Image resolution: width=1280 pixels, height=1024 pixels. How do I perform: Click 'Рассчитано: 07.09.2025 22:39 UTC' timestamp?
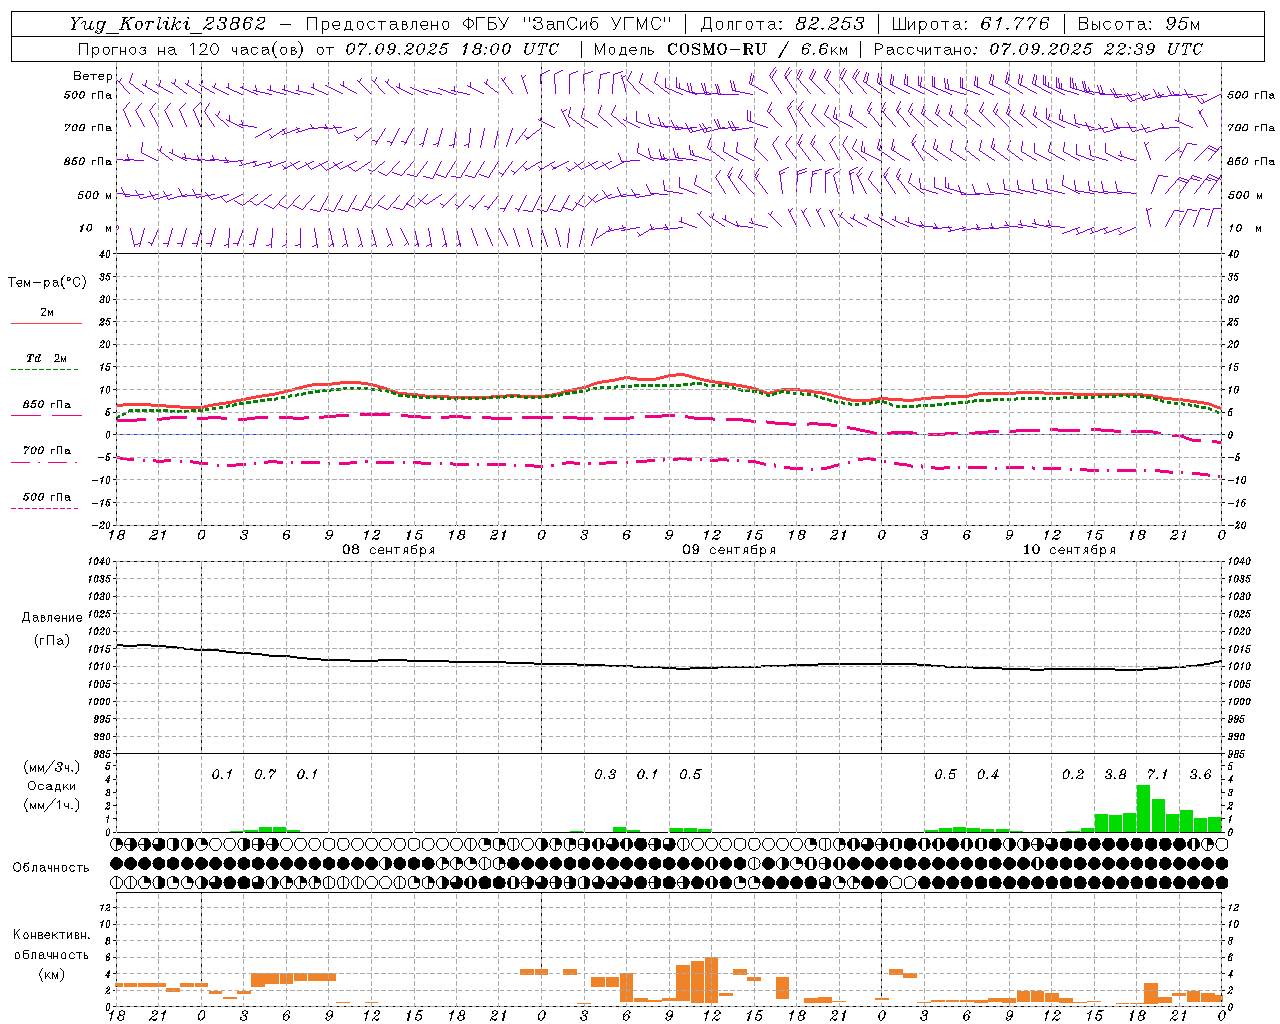1038,49
